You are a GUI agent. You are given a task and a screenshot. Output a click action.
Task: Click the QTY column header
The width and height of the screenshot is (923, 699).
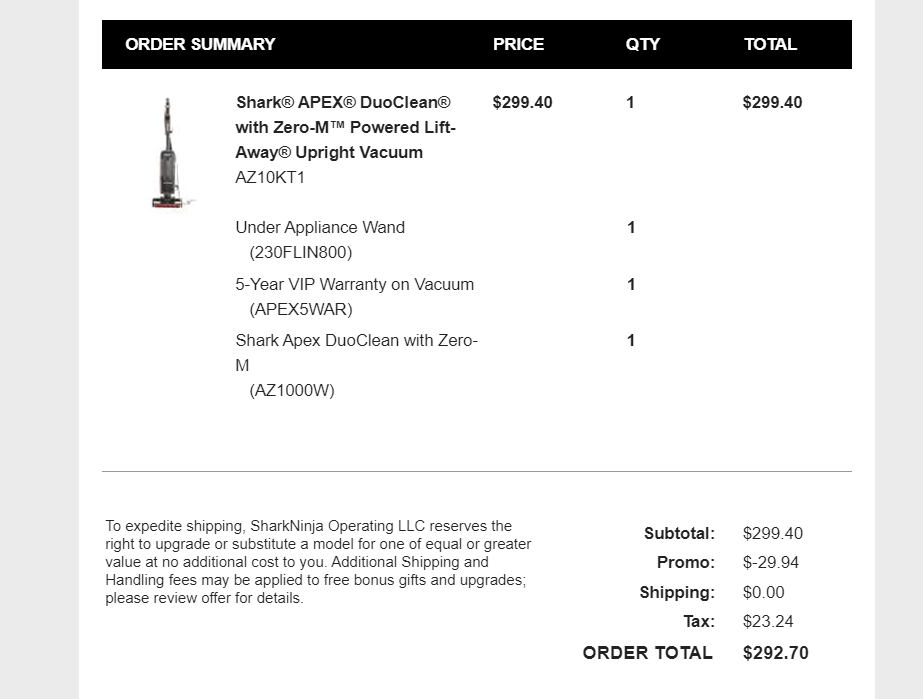[x=643, y=44]
